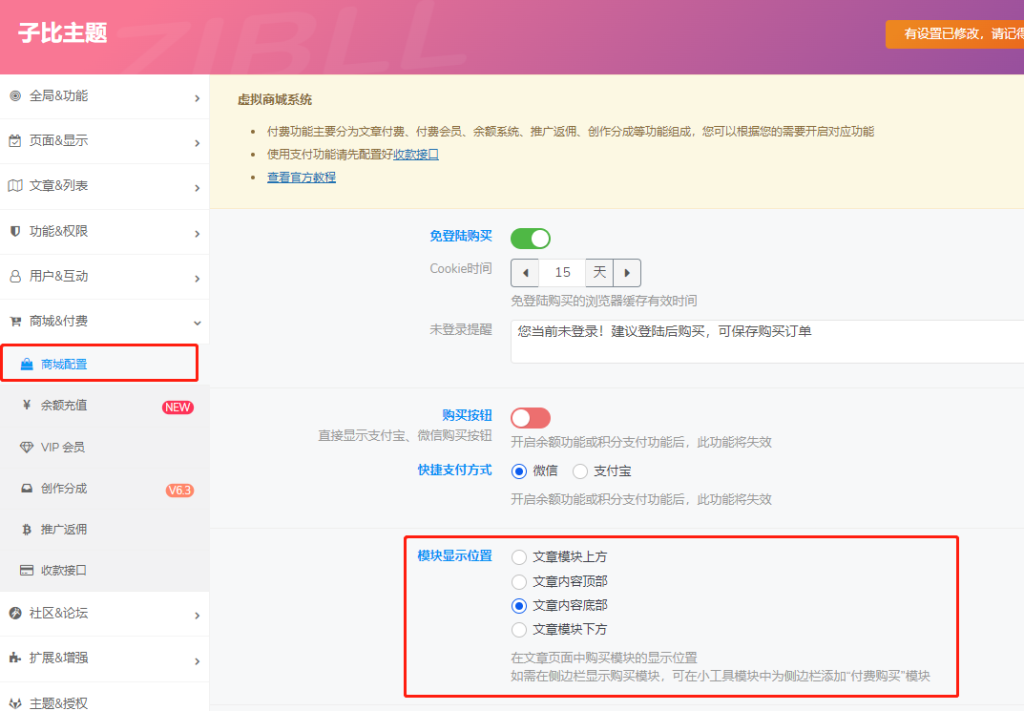Click the 子比主题 logo title
This screenshot has height=711, width=1024.
click(63, 33)
